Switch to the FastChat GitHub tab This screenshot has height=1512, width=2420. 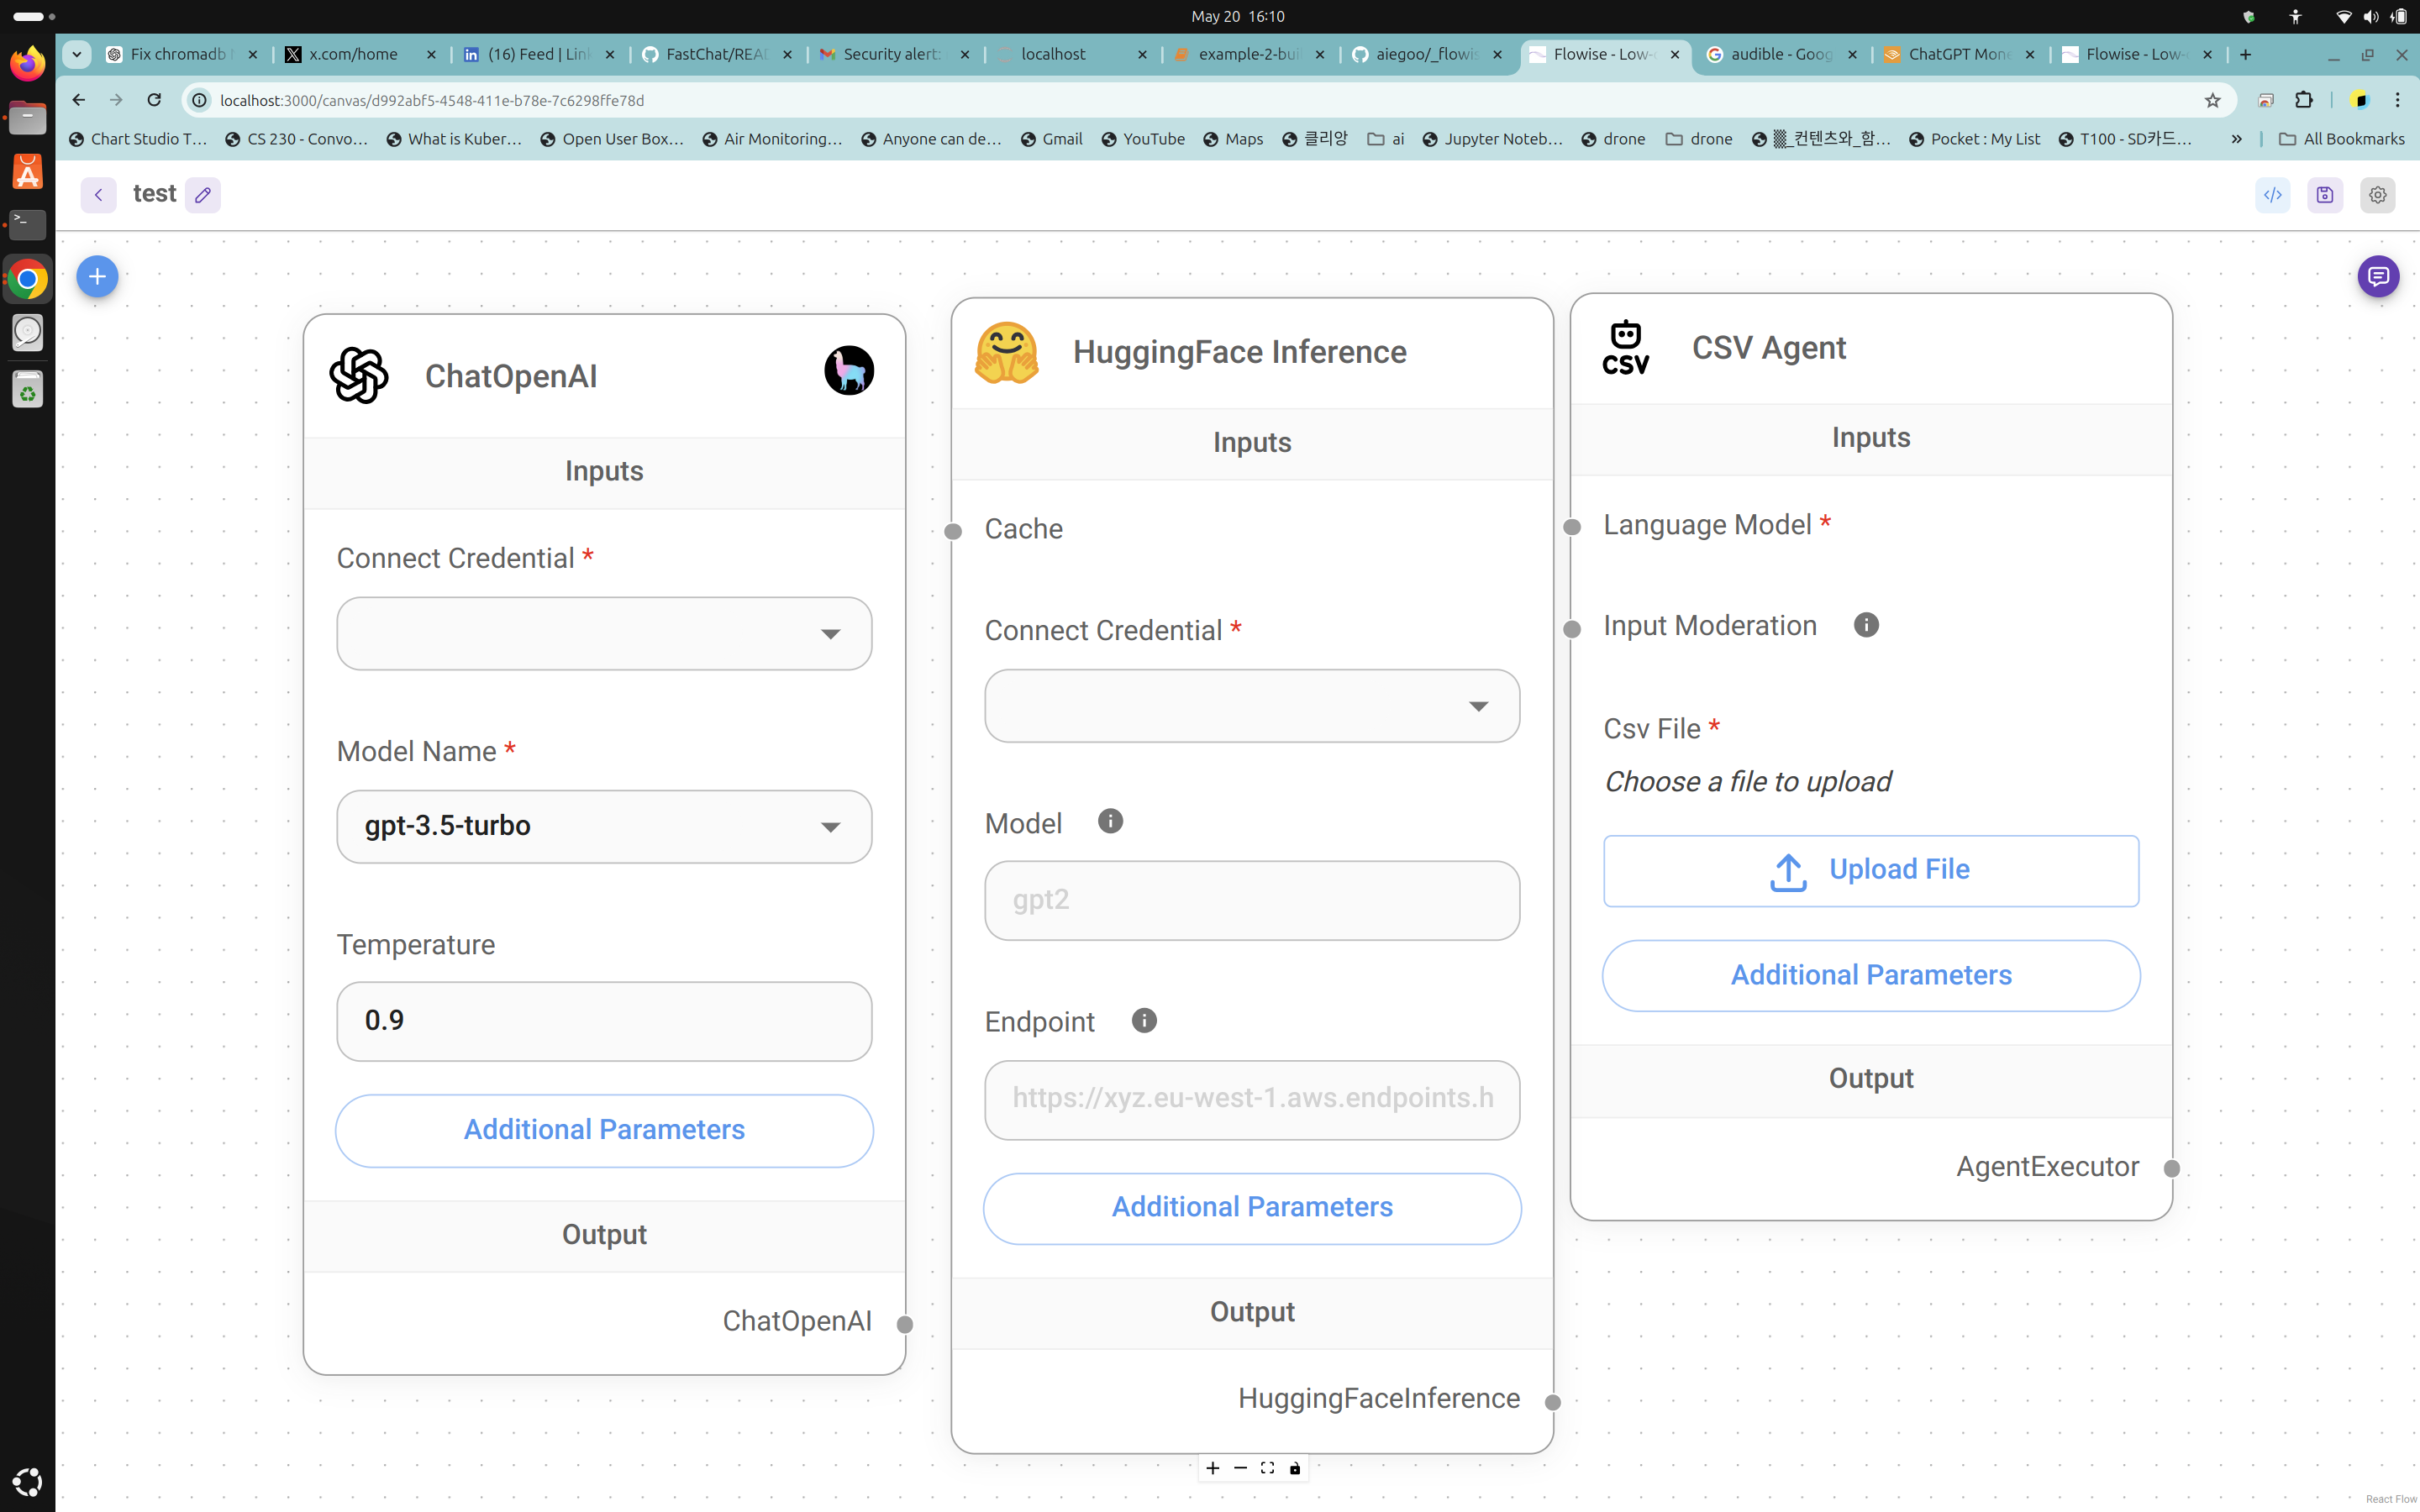[x=714, y=54]
